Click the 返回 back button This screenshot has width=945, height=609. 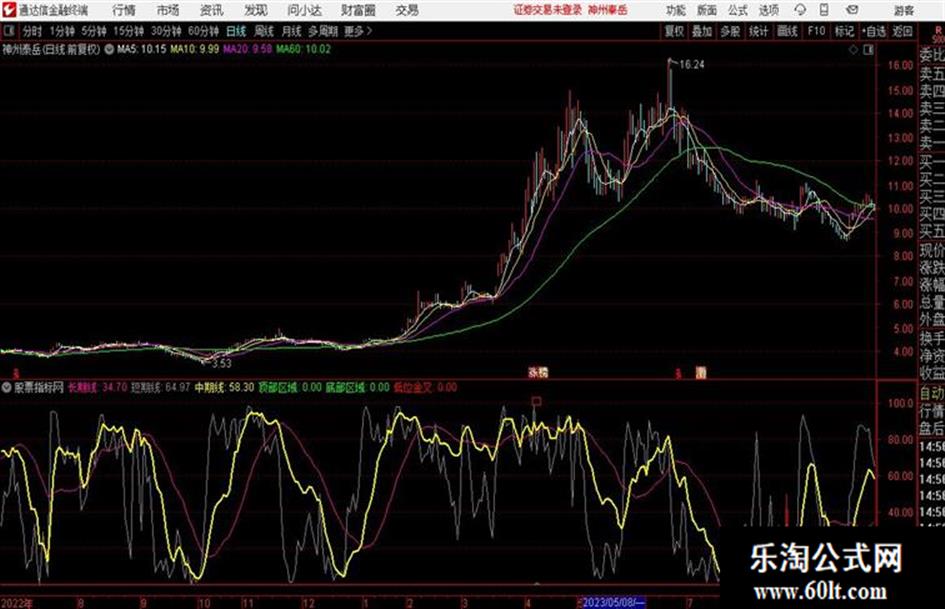click(902, 31)
